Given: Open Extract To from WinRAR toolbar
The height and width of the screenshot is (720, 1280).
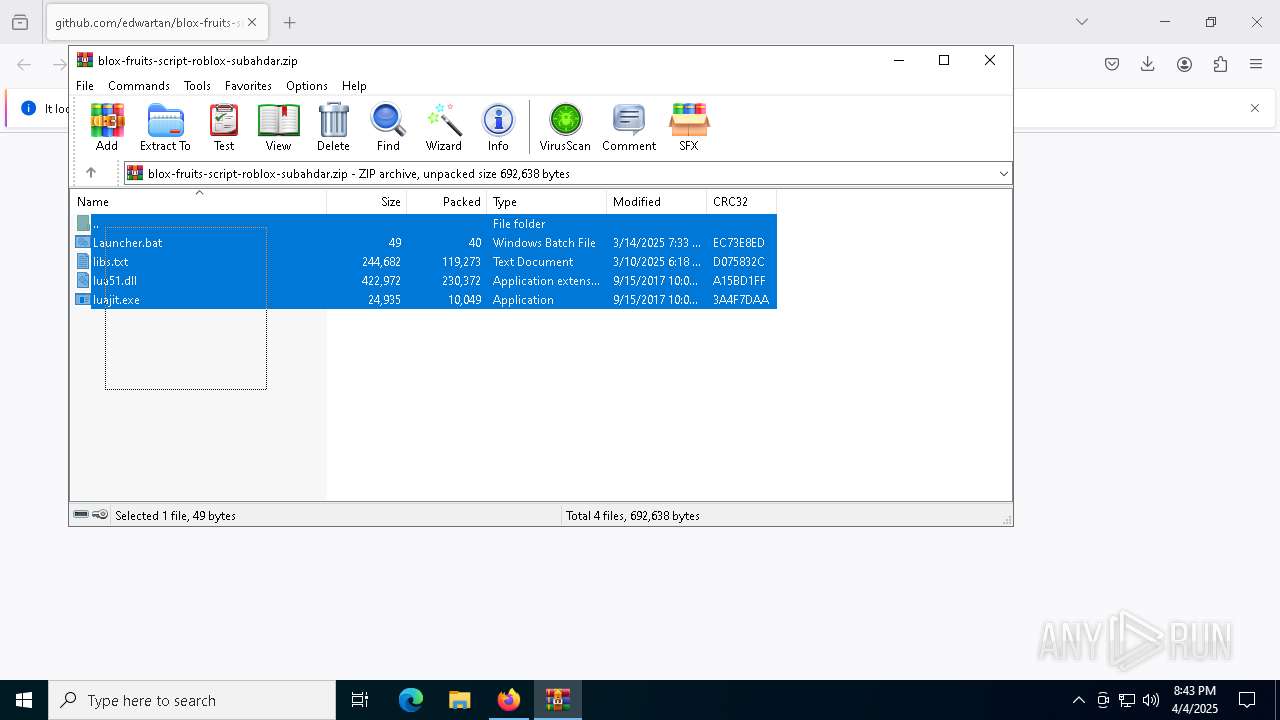Looking at the screenshot, I should 165,127.
